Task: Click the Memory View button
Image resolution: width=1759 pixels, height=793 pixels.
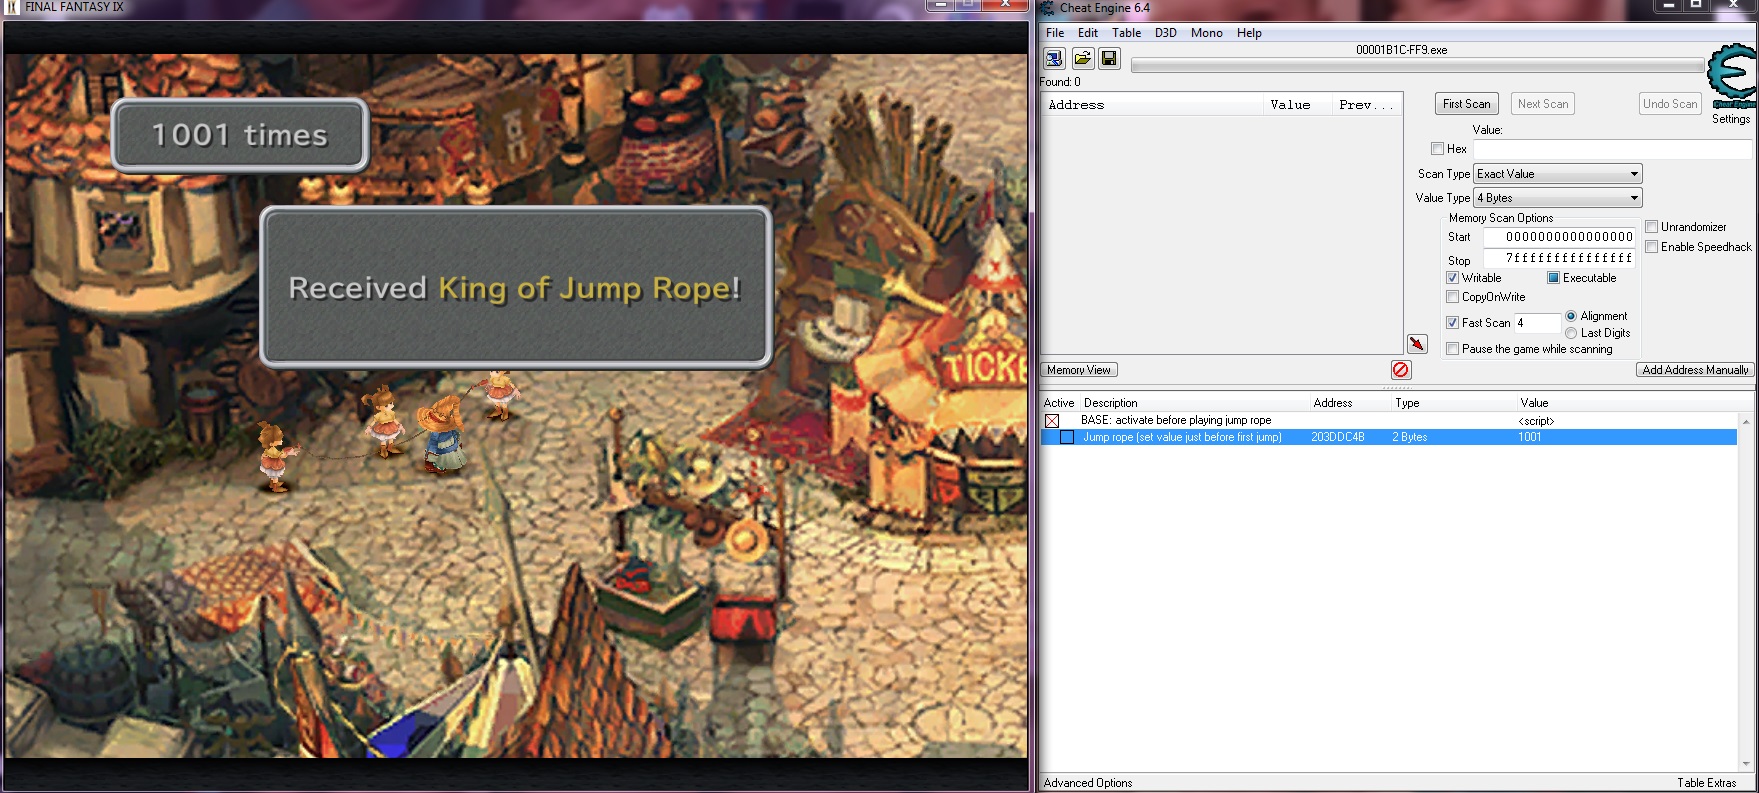Action: [x=1079, y=370]
